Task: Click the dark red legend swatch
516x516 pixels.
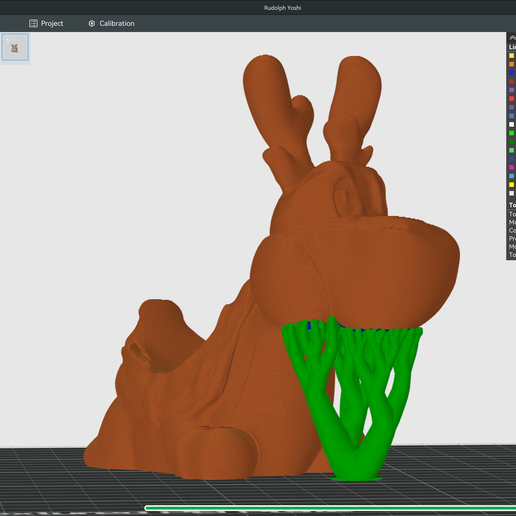Action: 512,81
